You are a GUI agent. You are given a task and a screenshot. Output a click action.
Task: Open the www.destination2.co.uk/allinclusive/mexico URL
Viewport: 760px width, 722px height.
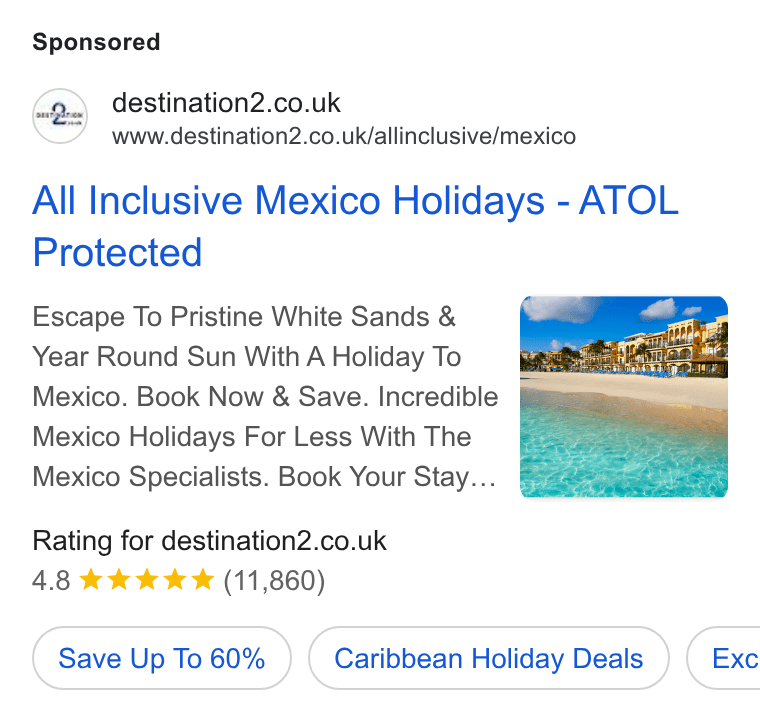(344, 136)
